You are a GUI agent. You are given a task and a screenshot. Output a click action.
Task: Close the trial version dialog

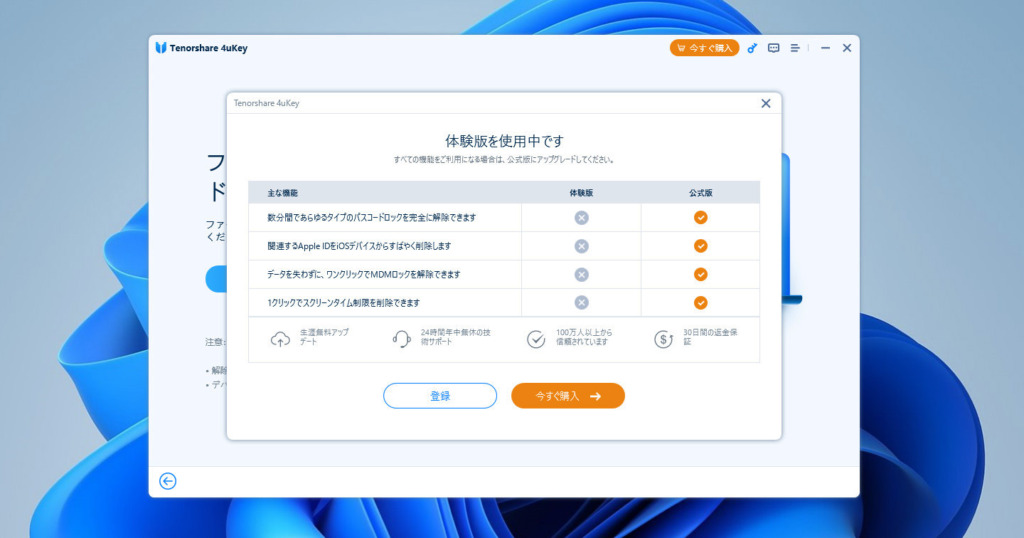(x=766, y=103)
